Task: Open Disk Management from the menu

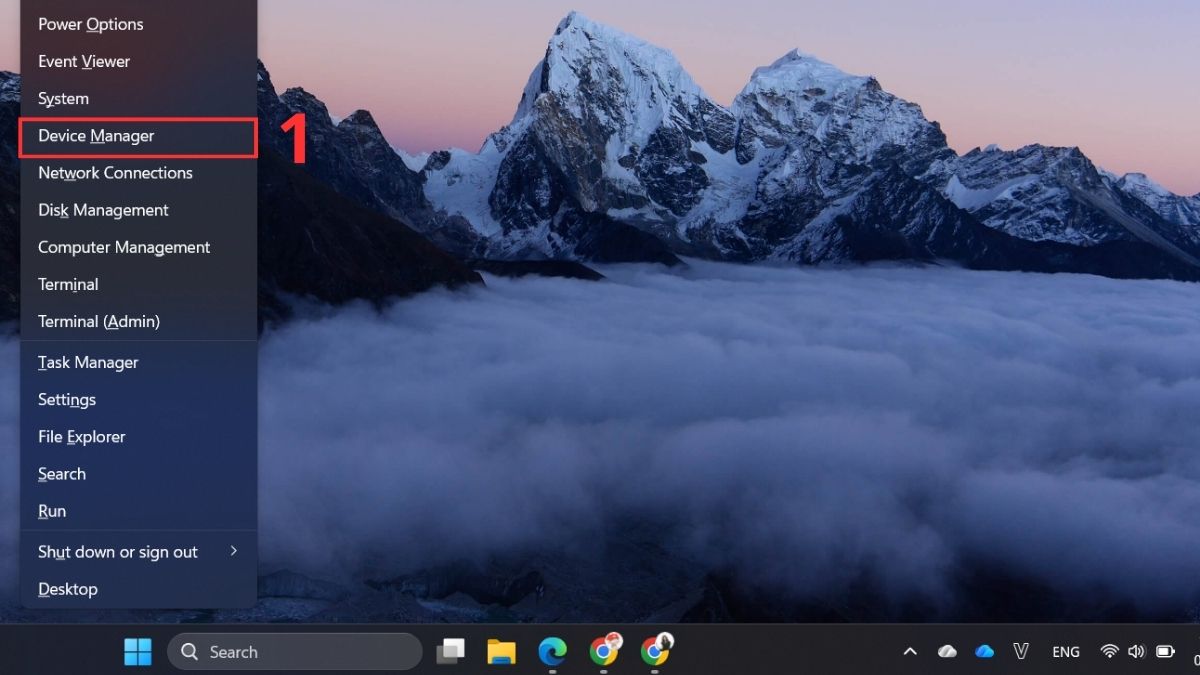Action: [102, 210]
